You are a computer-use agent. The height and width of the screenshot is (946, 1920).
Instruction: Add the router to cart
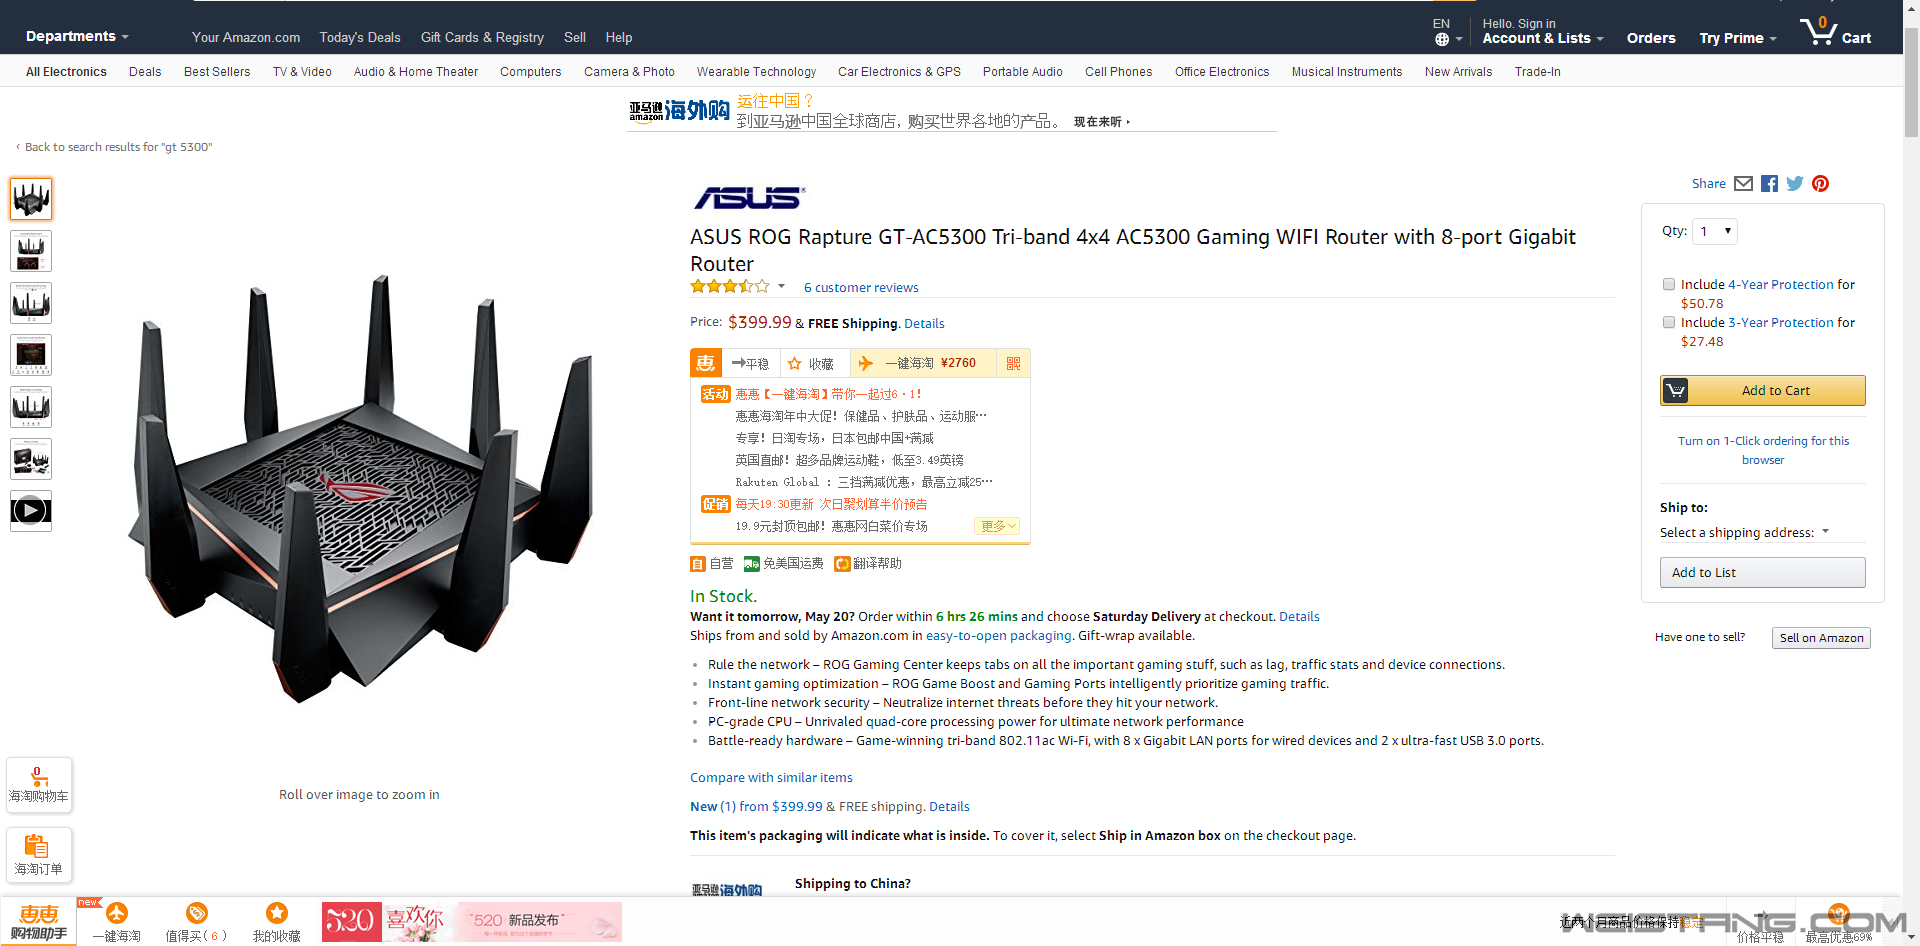1763,390
